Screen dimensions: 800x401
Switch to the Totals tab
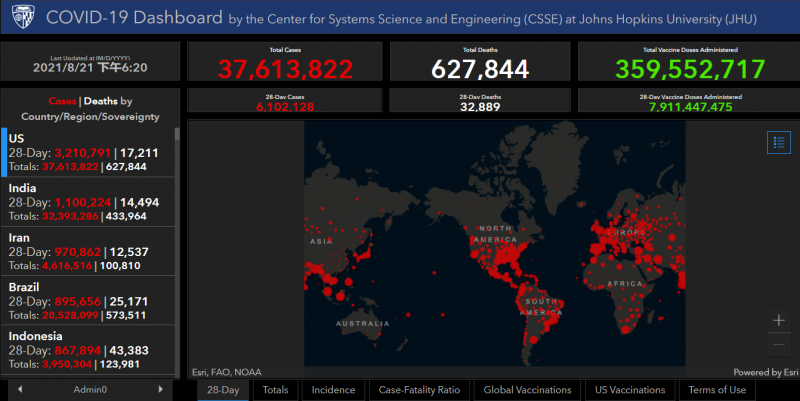point(276,390)
